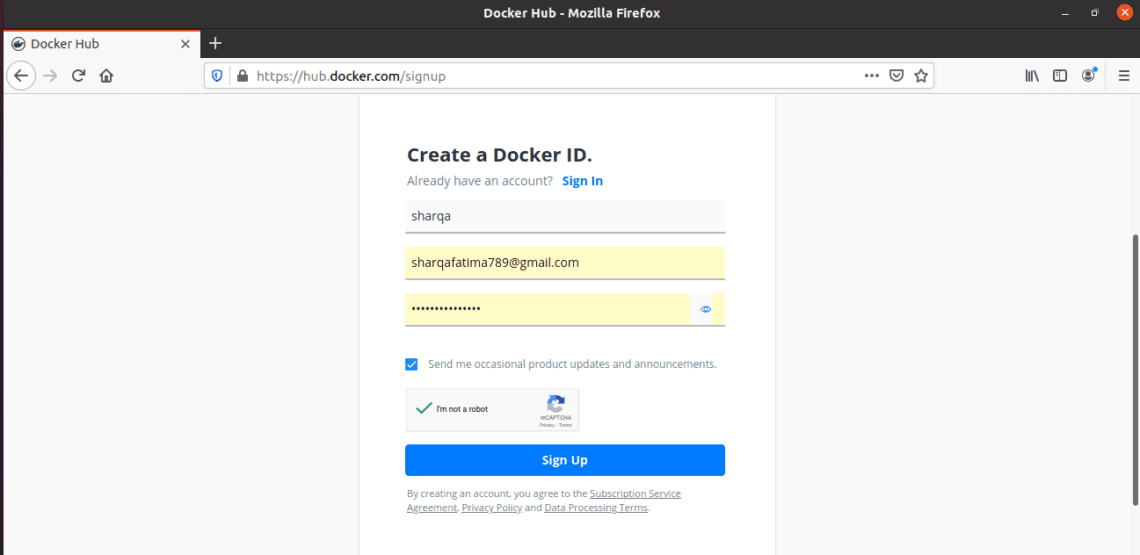Open the page actions three-dot menu
The width and height of the screenshot is (1140, 555).
[872, 76]
